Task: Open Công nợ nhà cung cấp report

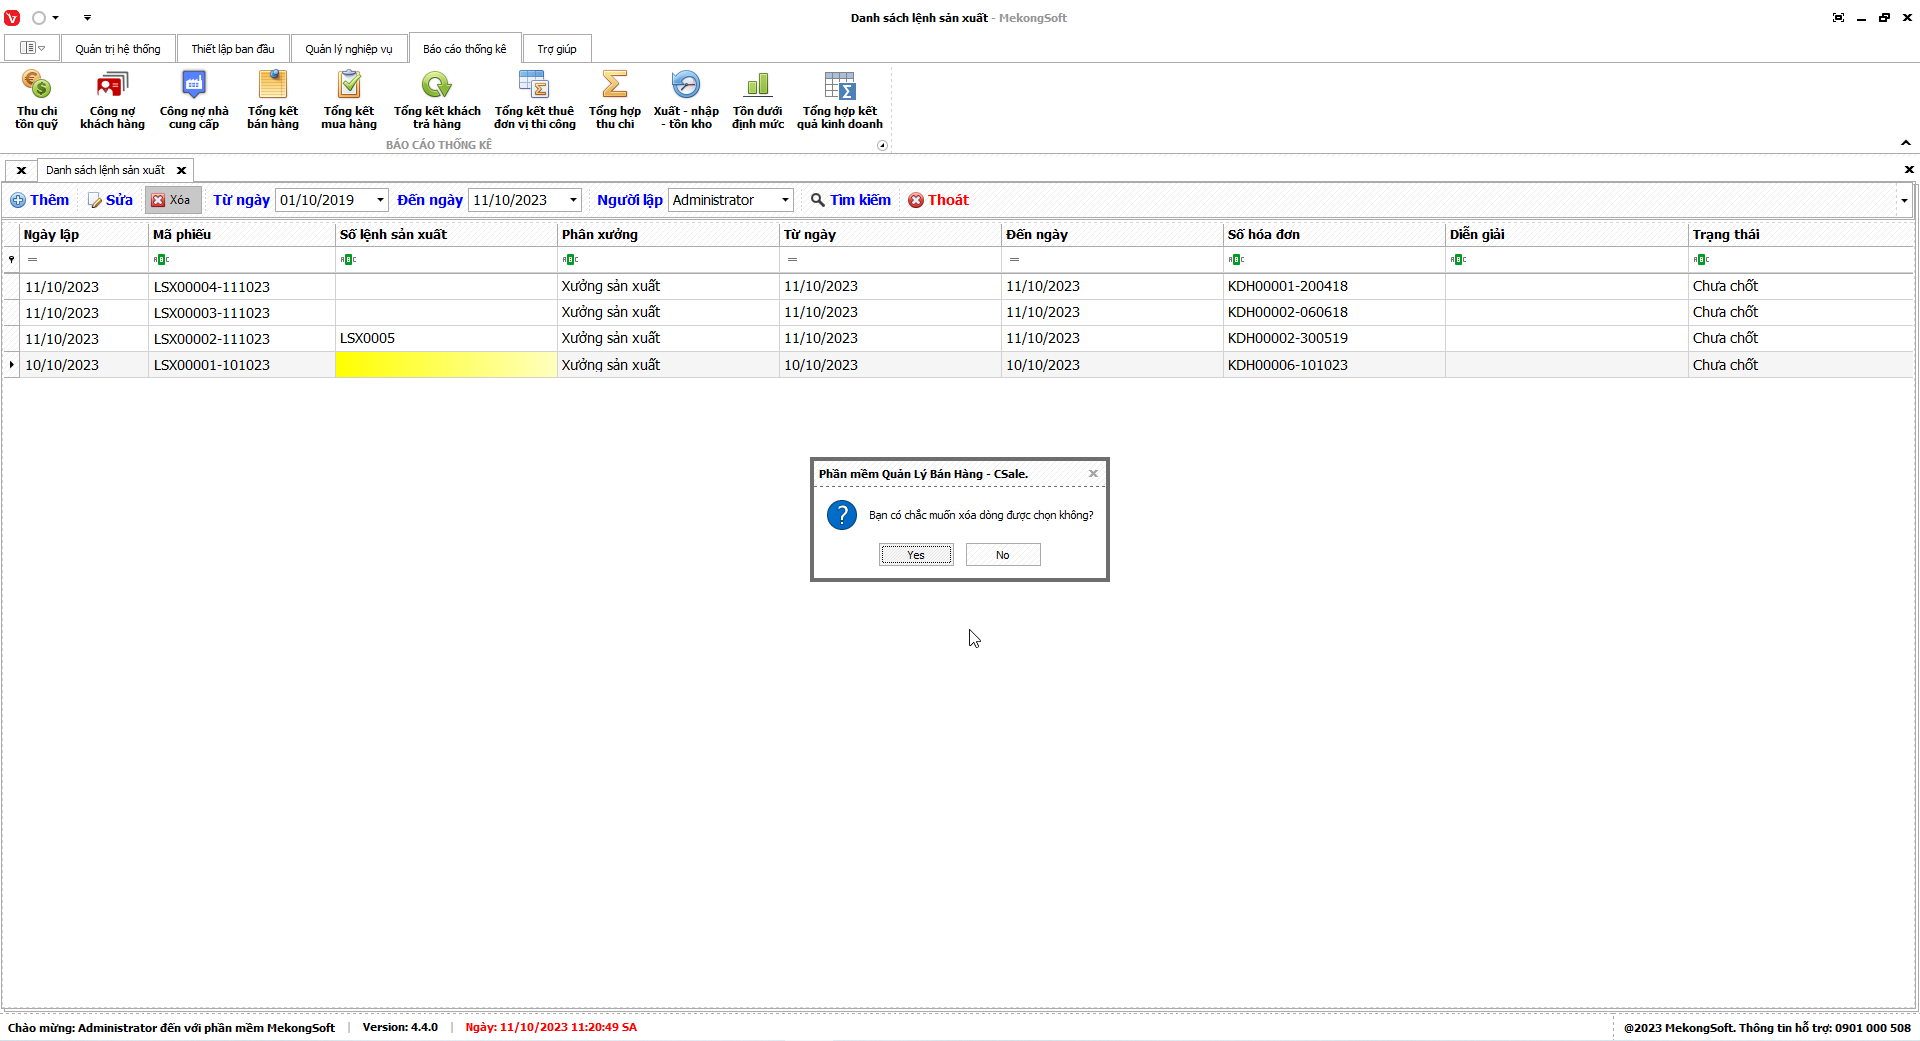Action: (x=194, y=99)
